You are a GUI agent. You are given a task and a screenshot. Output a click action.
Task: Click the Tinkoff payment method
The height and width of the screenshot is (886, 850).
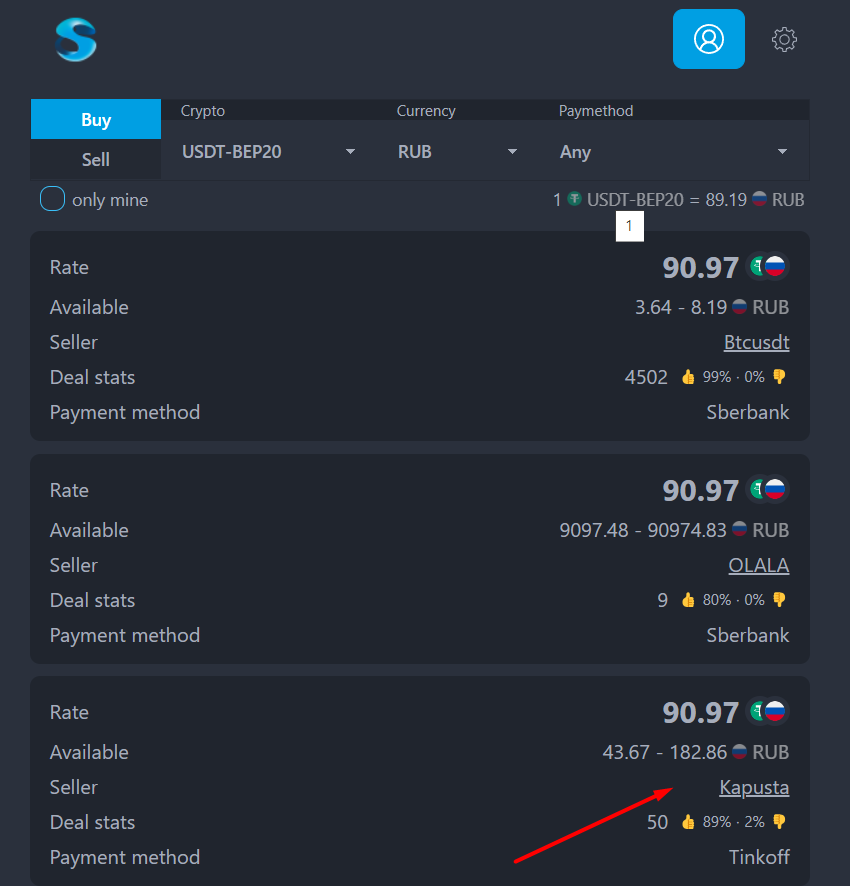(759, 857)
